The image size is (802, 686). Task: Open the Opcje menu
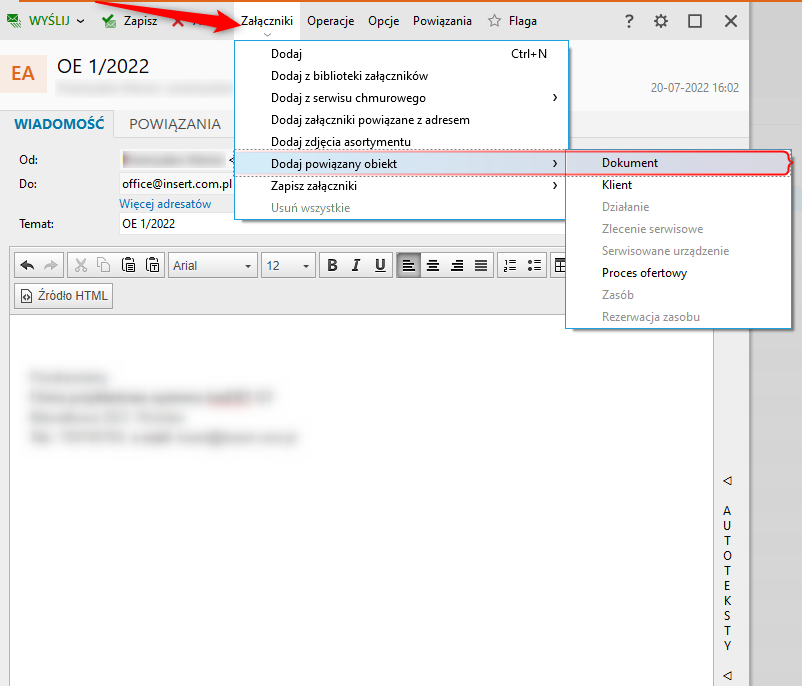384,21
